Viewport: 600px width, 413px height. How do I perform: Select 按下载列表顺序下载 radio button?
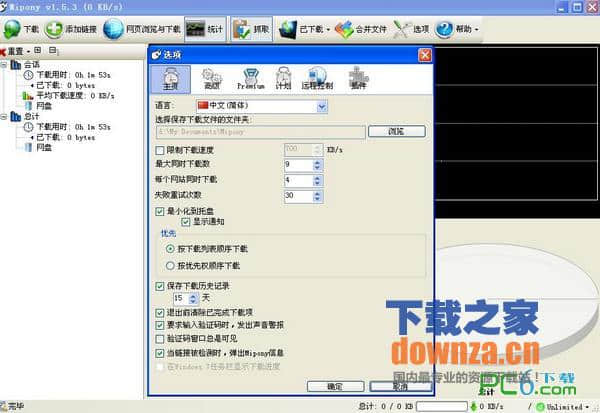[170, 249]
